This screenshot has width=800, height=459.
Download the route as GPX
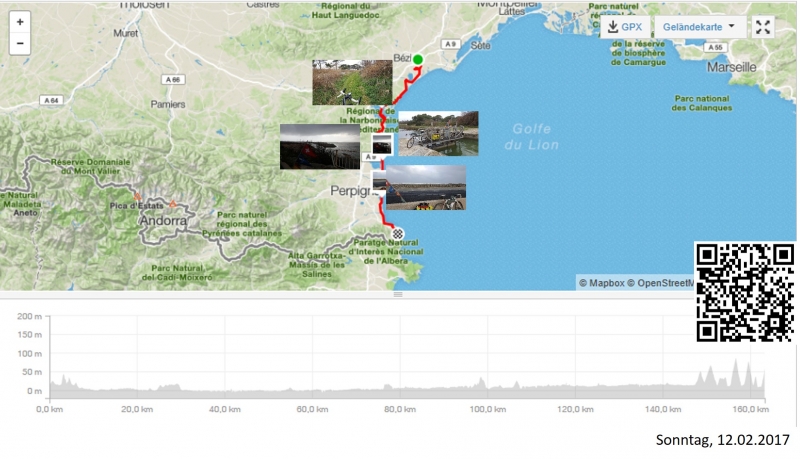625,27
